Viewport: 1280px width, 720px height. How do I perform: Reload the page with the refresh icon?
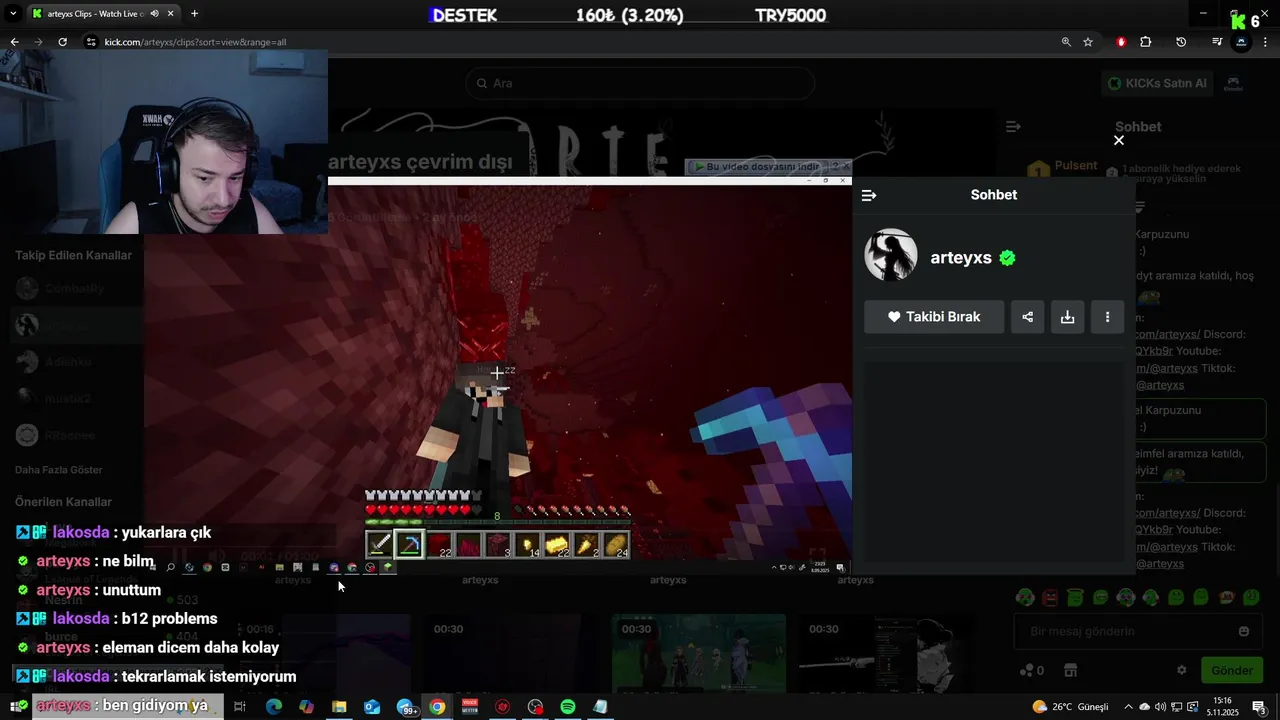[62, 42]
